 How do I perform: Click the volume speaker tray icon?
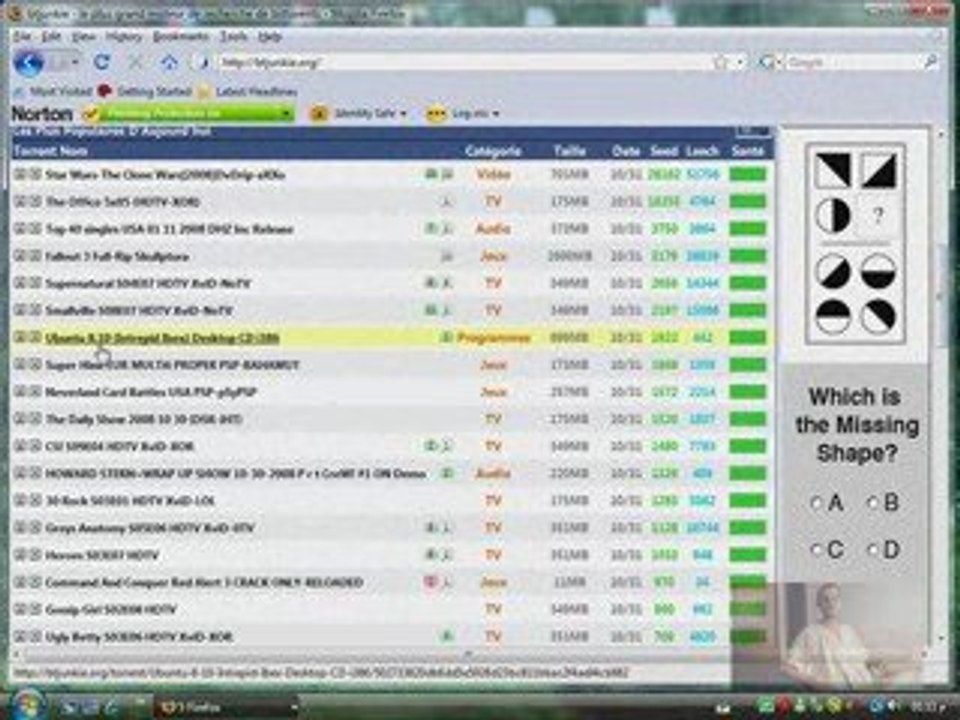(892, 706)
